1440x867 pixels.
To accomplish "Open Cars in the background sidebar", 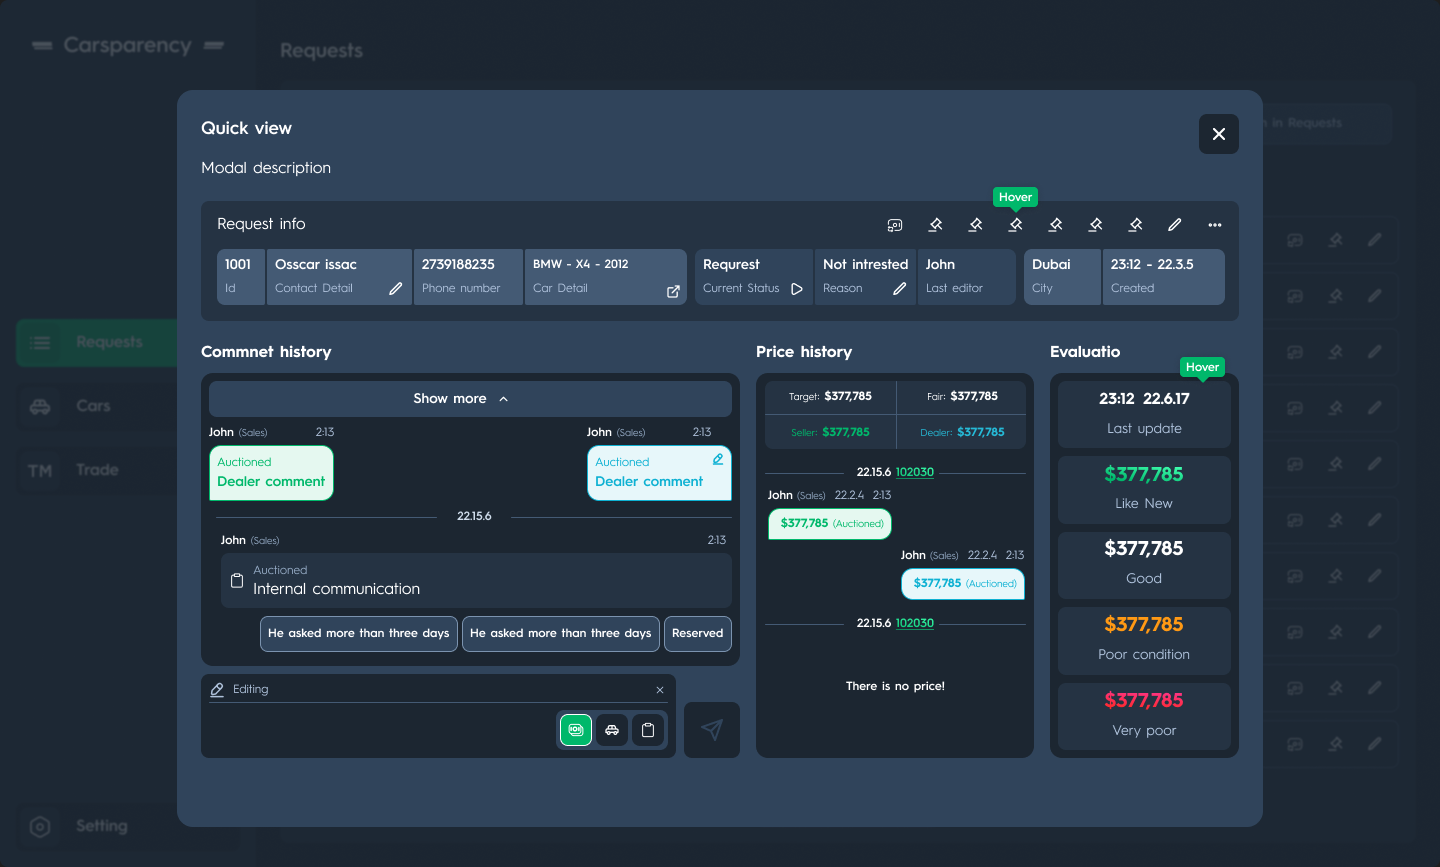I will coord(97,407).
